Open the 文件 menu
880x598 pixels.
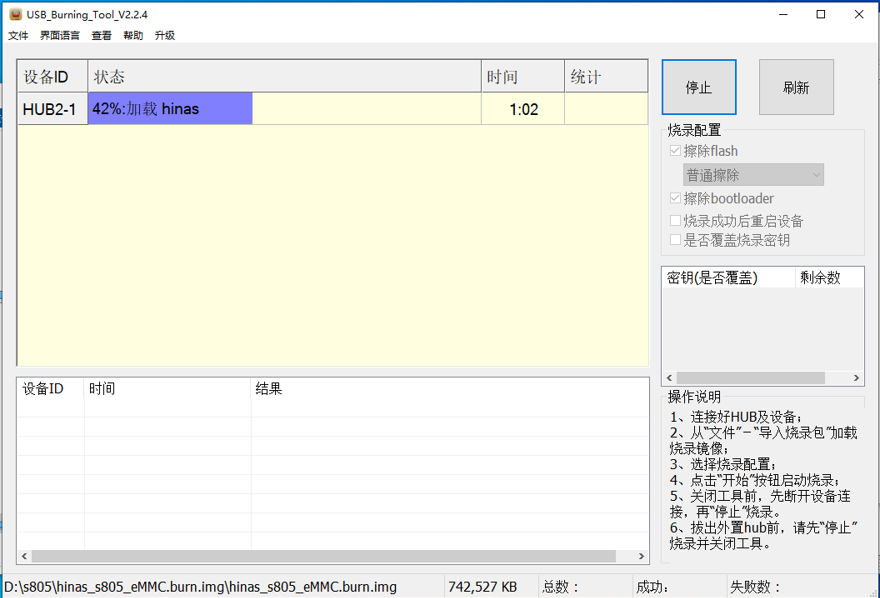[x=18, y=36]
